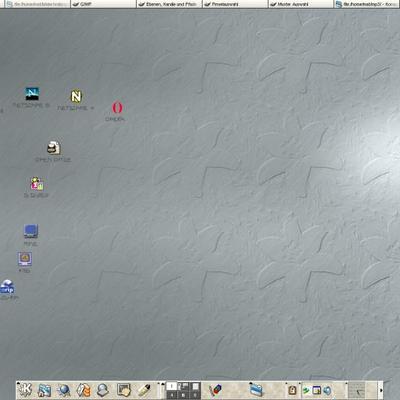Launch Open Office from the desktop

[53, 148]
